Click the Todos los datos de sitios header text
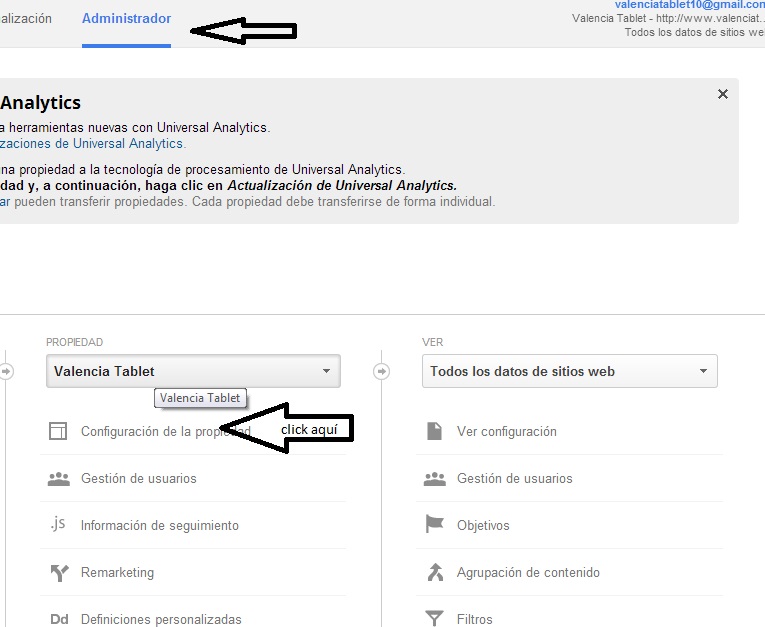Viewport: 765px width, 627px height. (694, 32)
